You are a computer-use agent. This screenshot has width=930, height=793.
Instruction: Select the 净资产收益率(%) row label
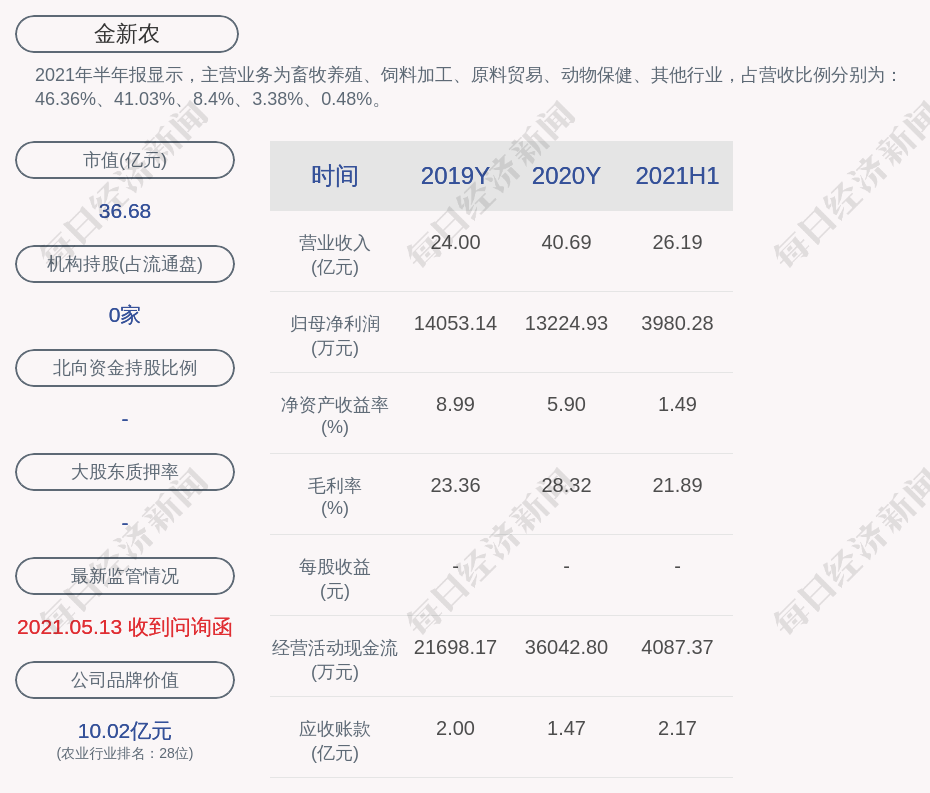coord(335,416)
